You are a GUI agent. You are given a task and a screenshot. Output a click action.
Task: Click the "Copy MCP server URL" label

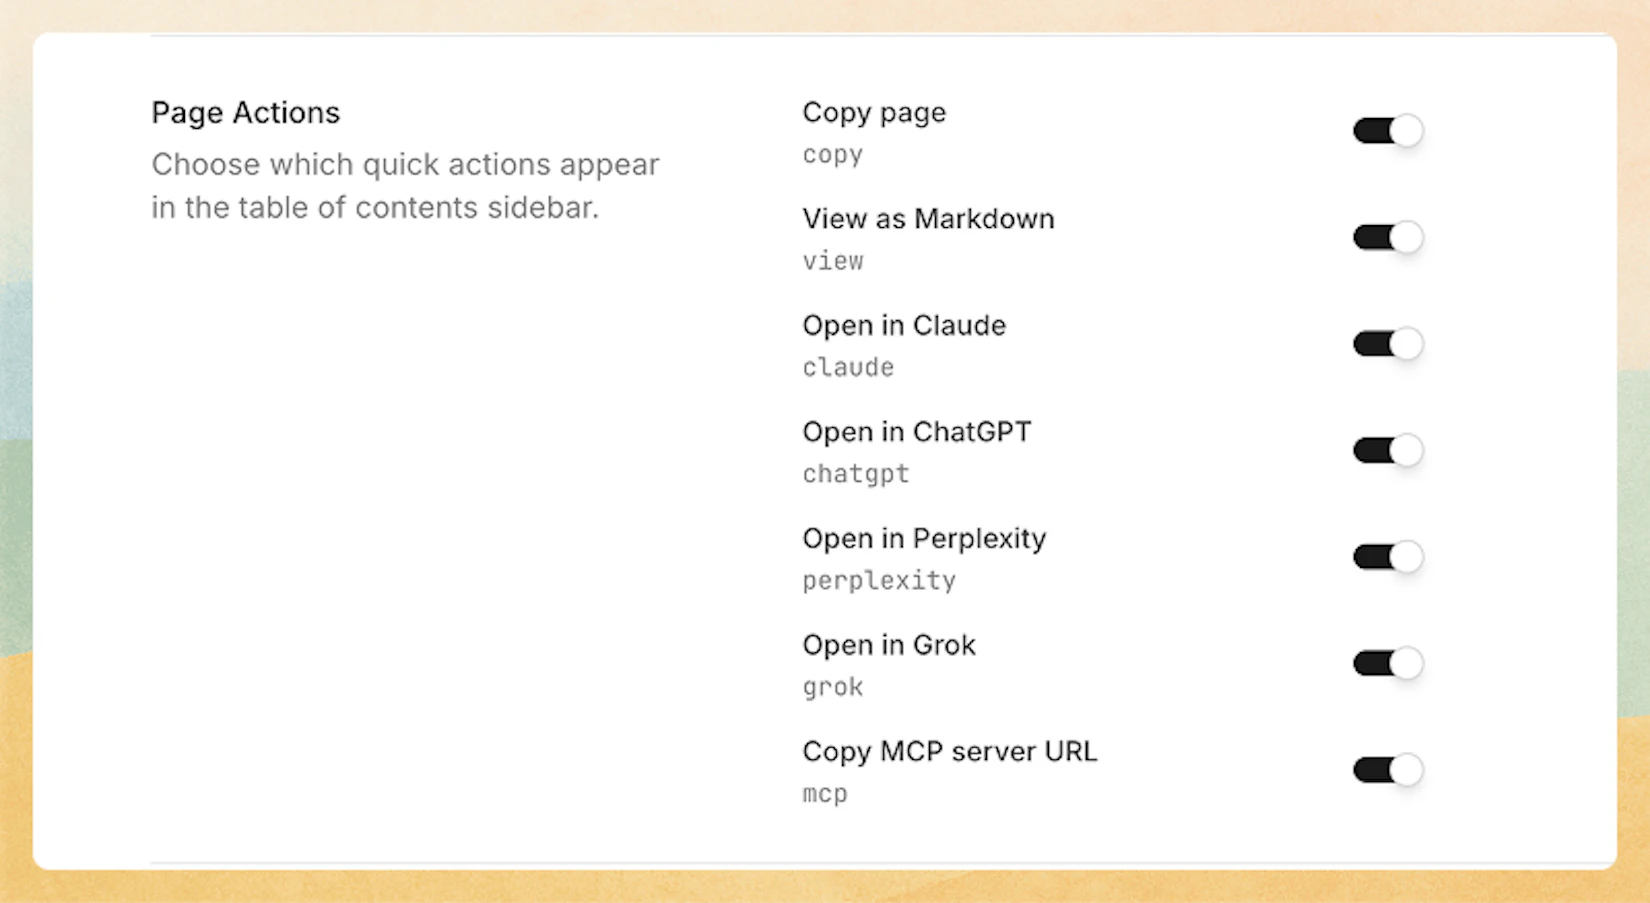(x=949, y=752)
